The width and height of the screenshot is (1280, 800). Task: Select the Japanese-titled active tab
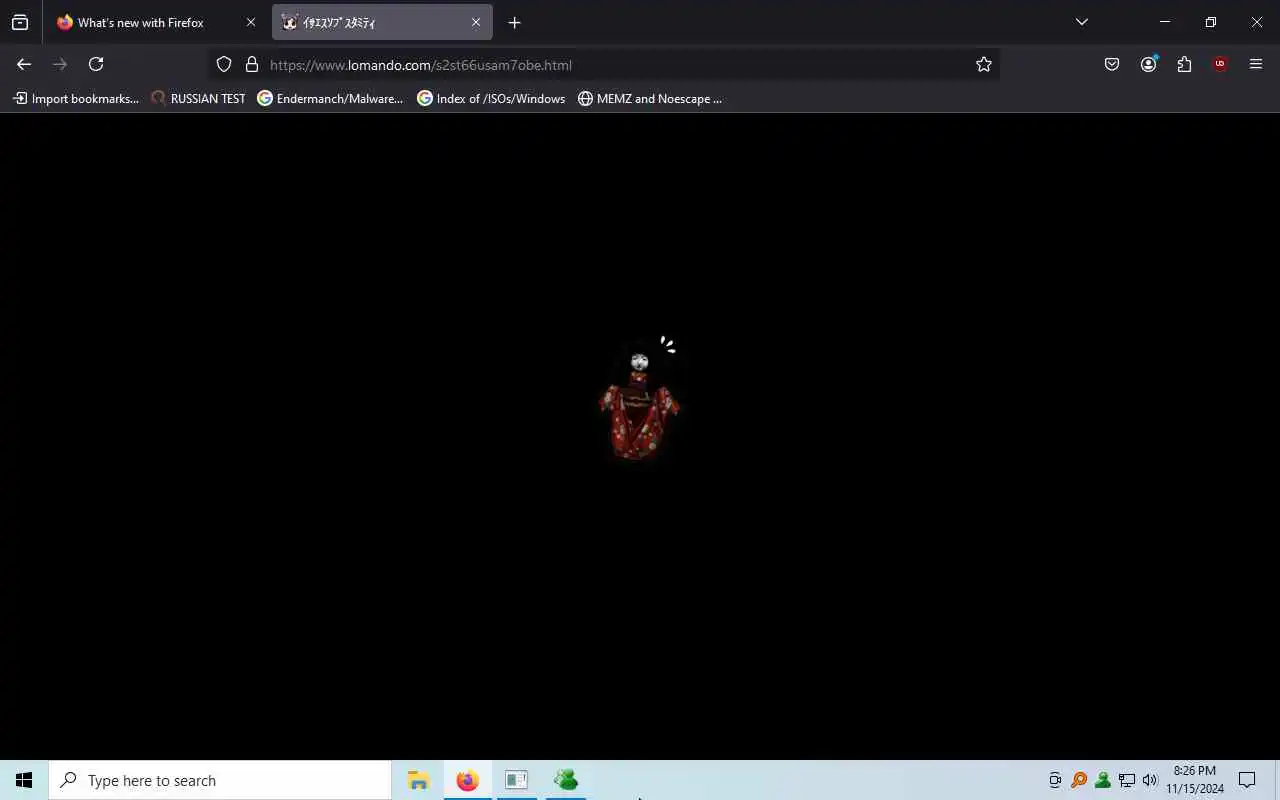pos(382,22)
